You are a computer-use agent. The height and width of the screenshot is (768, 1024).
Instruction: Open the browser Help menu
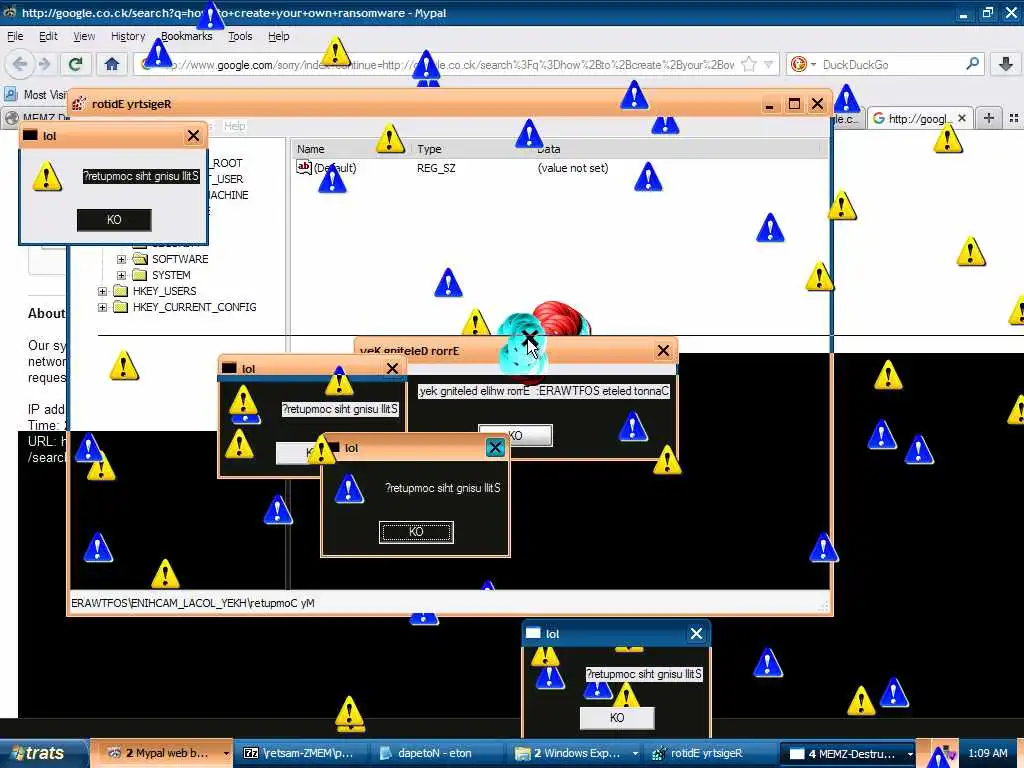tap(279, 37)
